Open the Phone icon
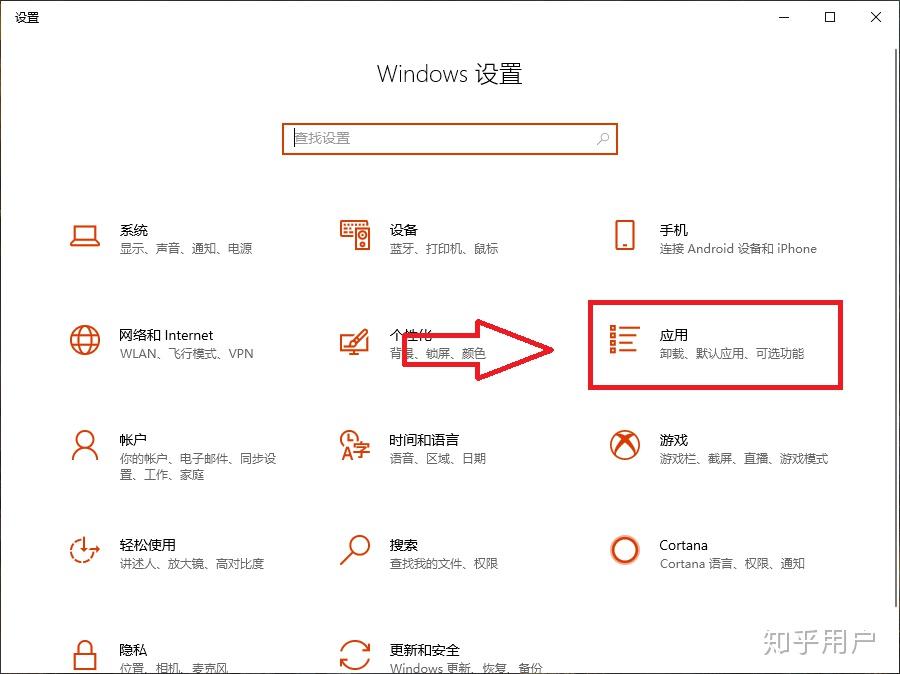 pyautogui.click(x=624, y=235)
